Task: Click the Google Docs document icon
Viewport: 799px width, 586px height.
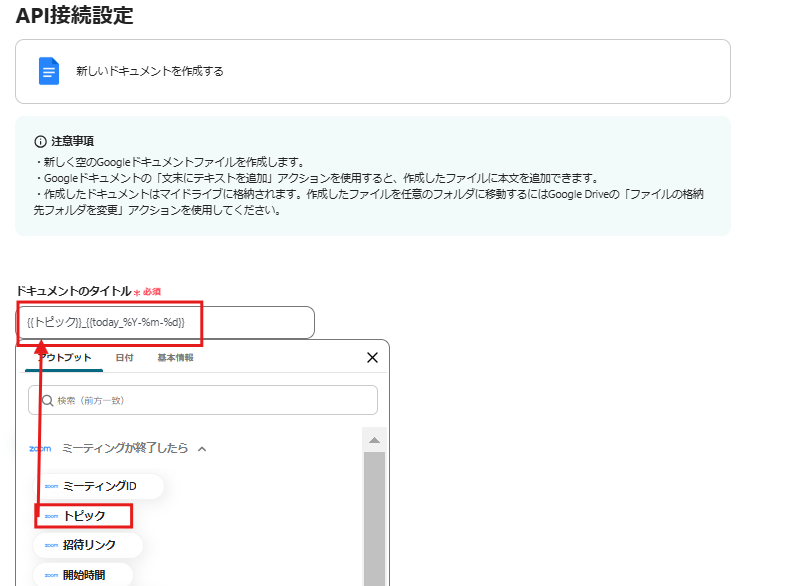Action: [49, 71]
